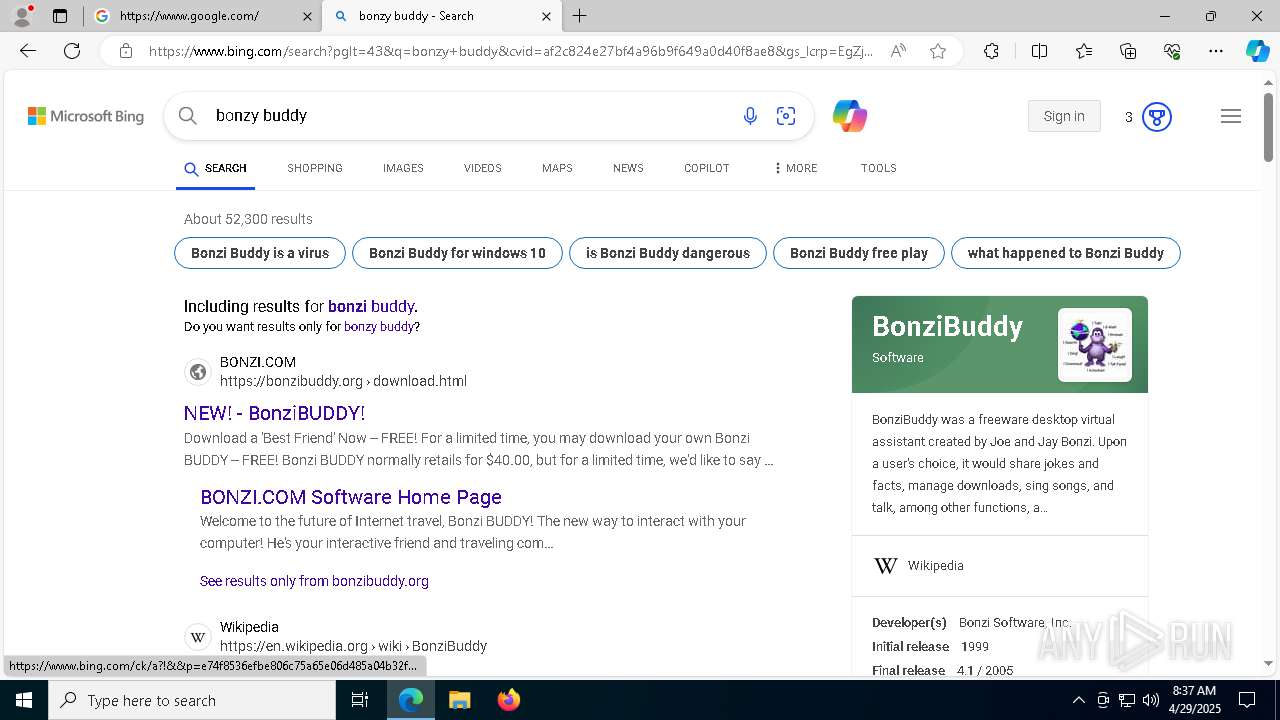Open the Extensions puzzle icon
Screen dimensions: 1280x720
(991, 51)
